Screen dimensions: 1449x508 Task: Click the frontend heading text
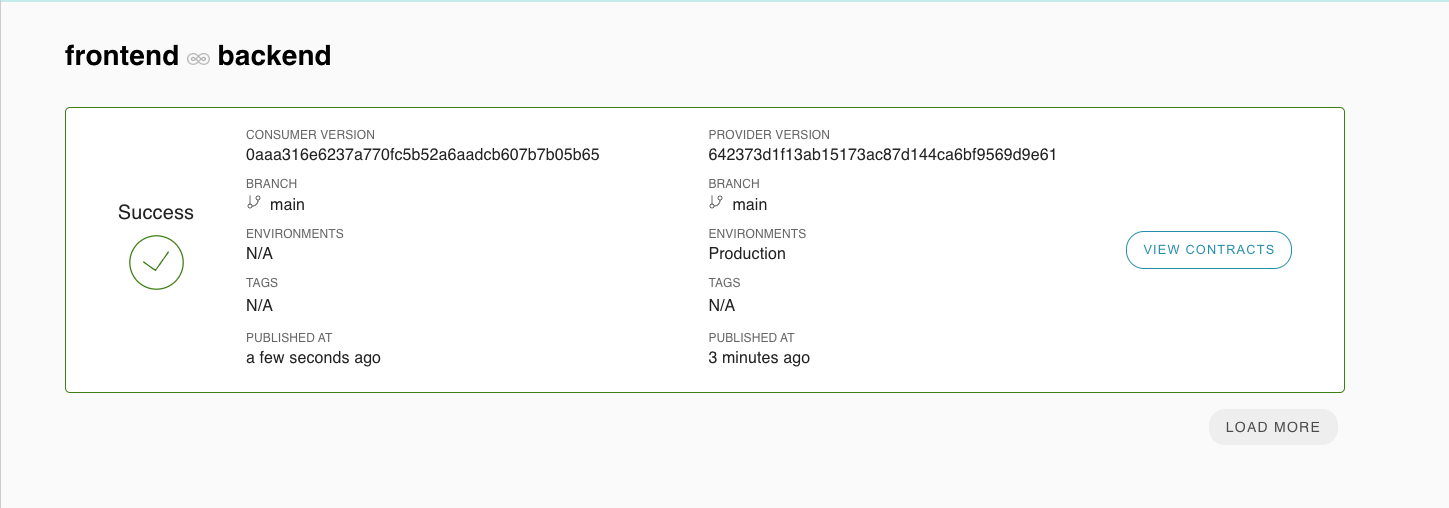coord(122,56)
